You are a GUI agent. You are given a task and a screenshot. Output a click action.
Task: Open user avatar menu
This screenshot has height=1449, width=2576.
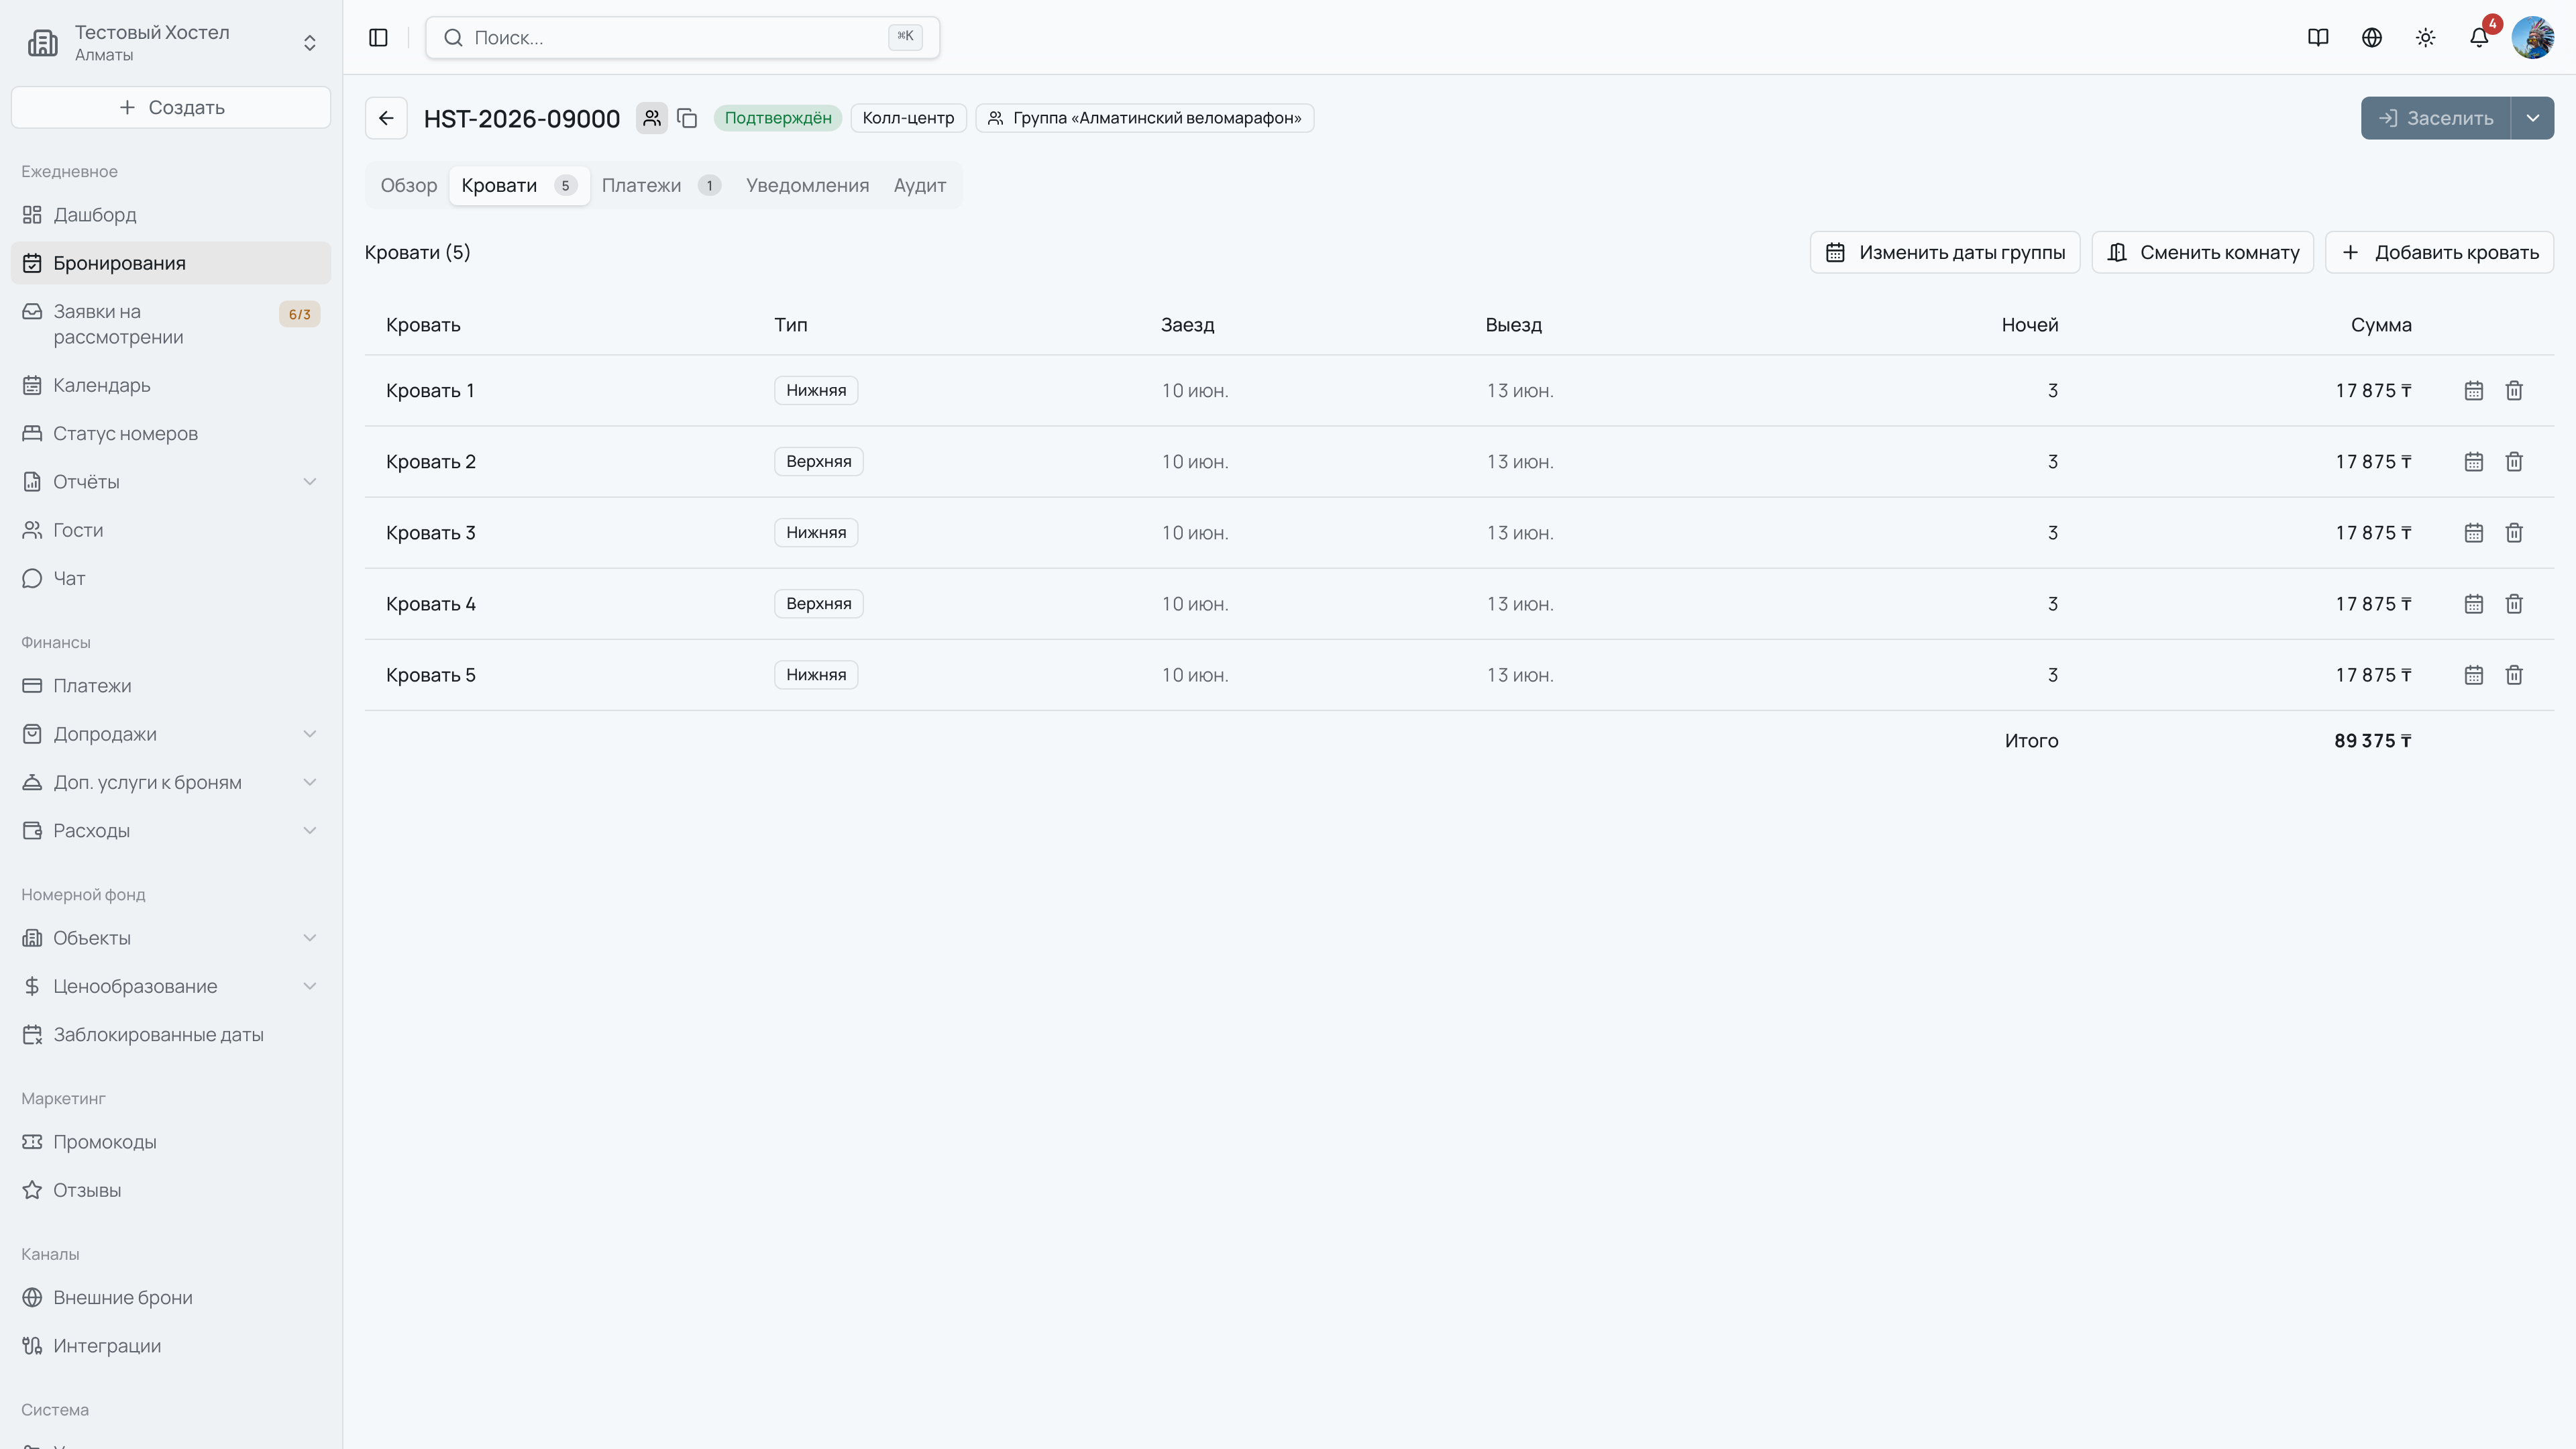pyautogui.click(x=2532, y=37)
